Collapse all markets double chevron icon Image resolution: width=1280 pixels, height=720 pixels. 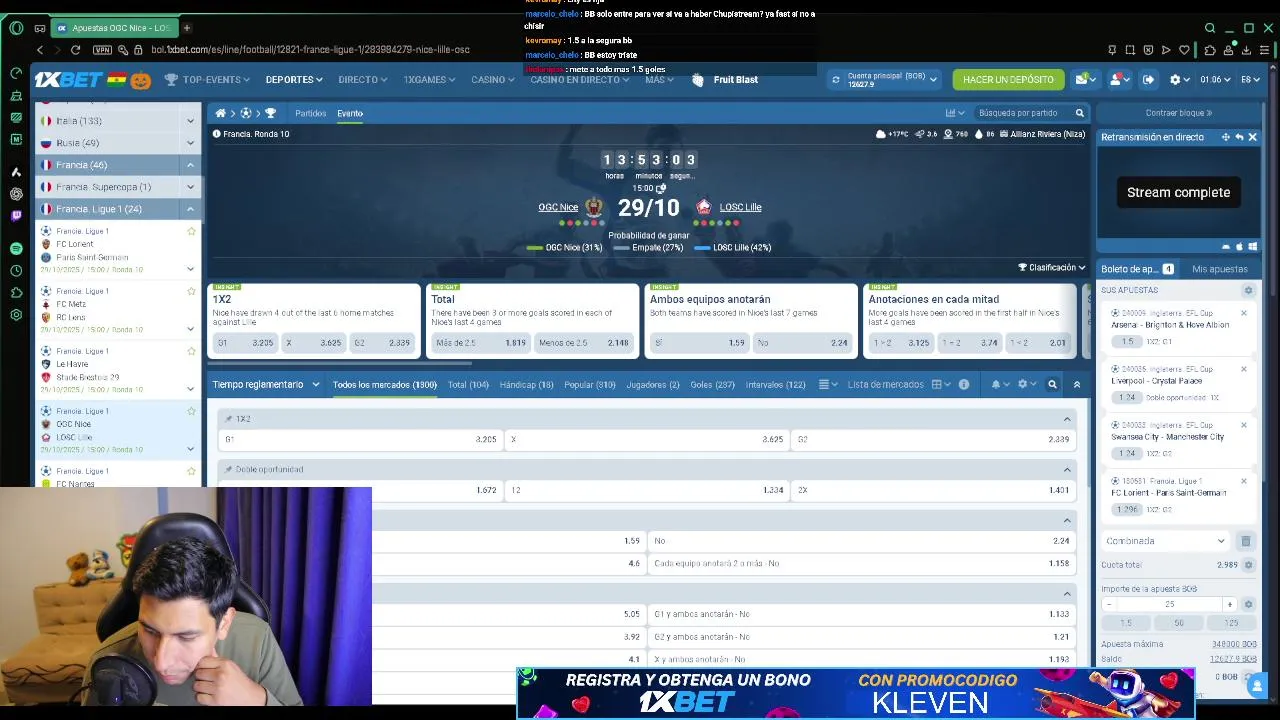(x=1077, y=384)
